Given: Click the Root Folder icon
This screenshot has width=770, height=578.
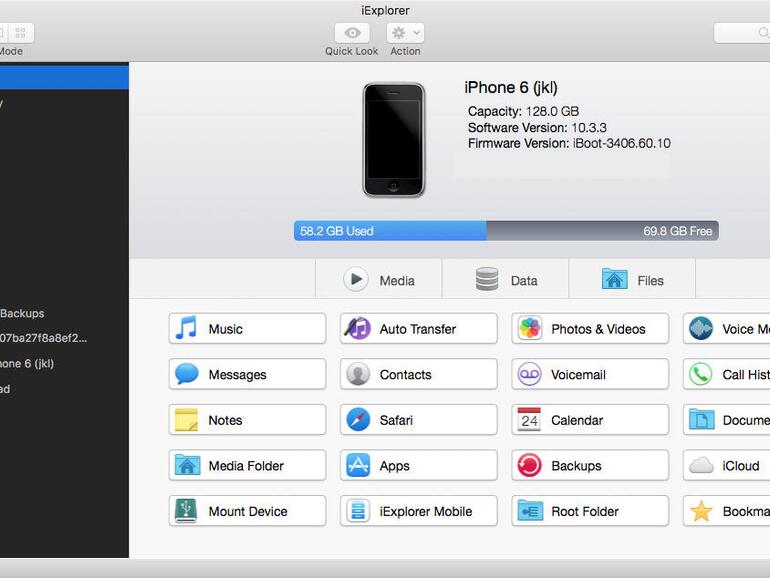Looking at the screenshot, I should (530, 511).
